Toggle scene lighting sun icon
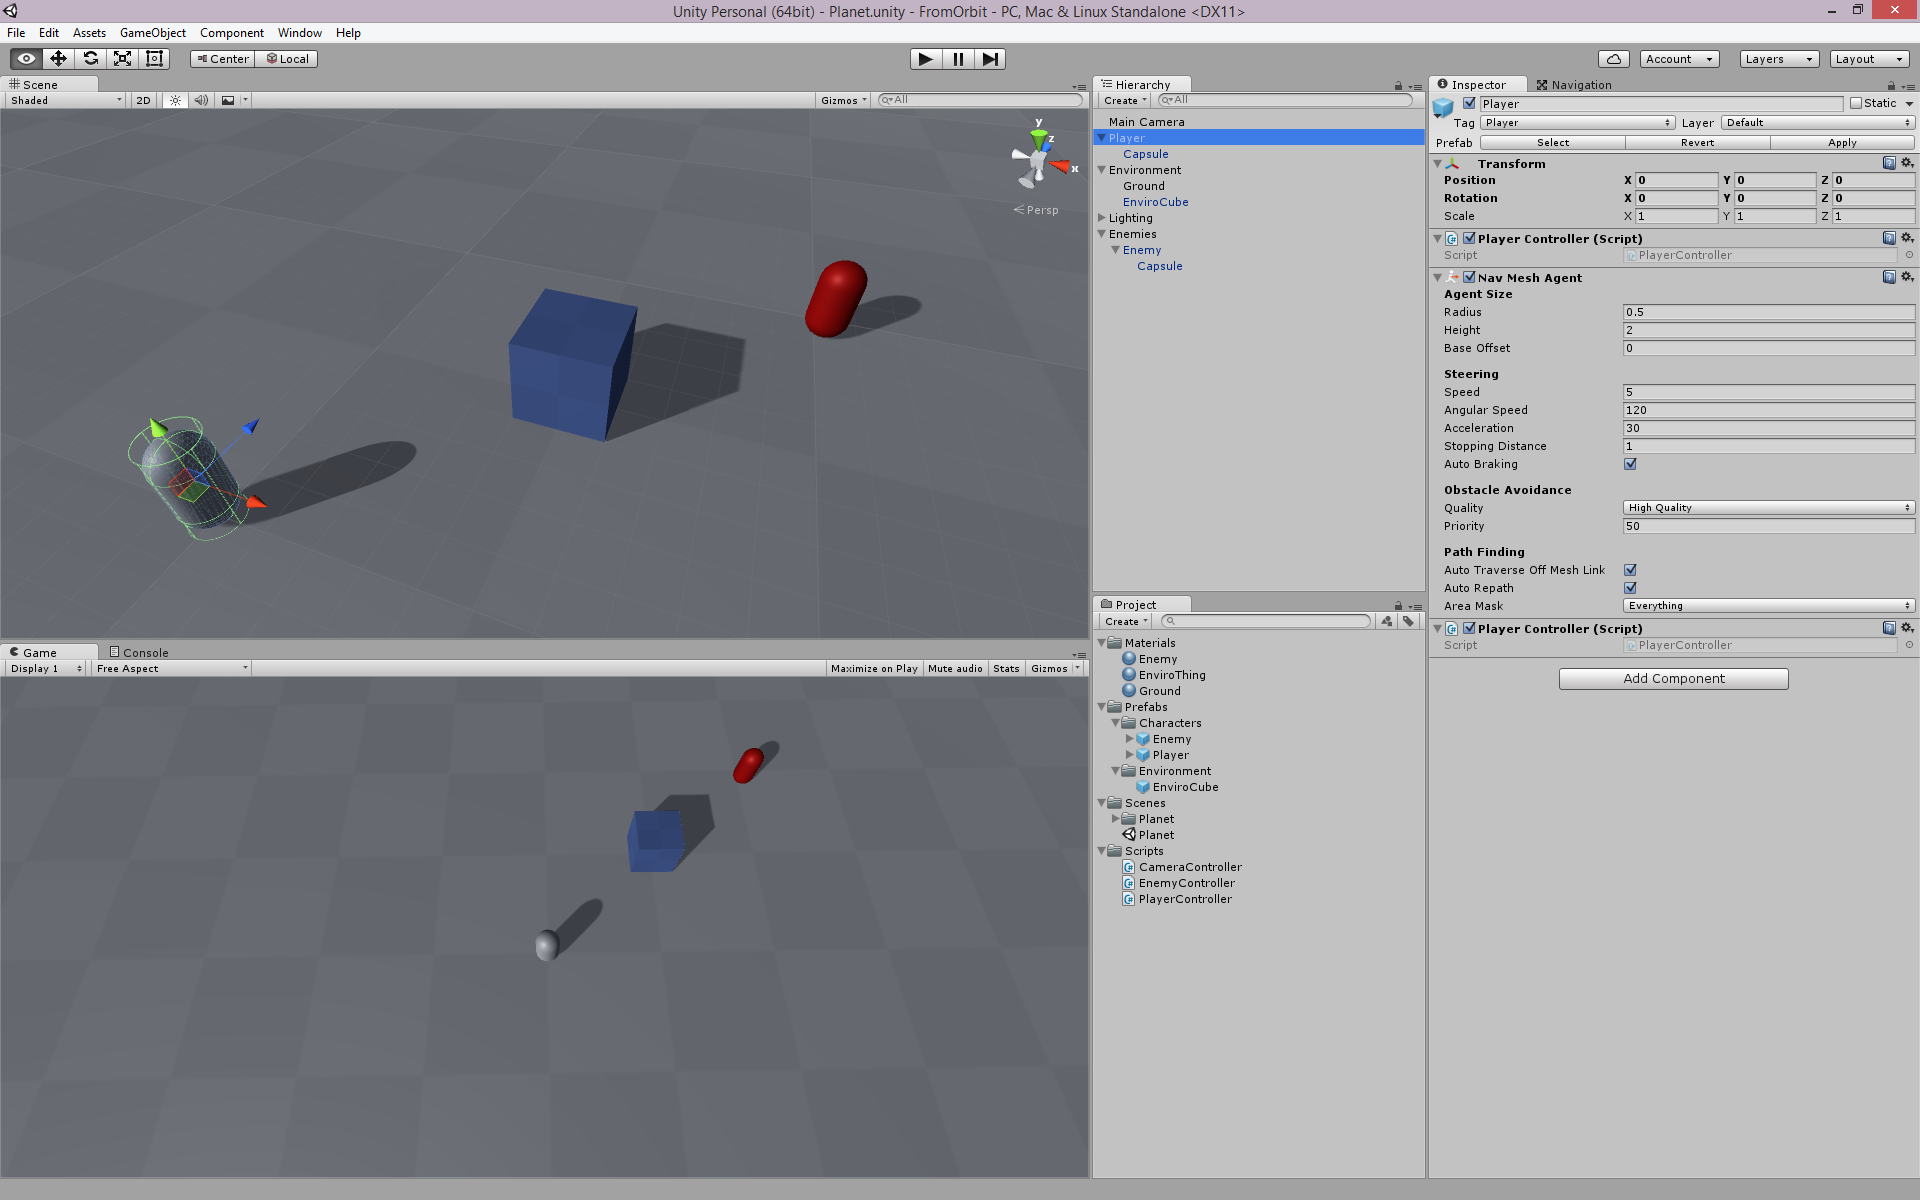1920x1200 pixels. click(175, 100)
